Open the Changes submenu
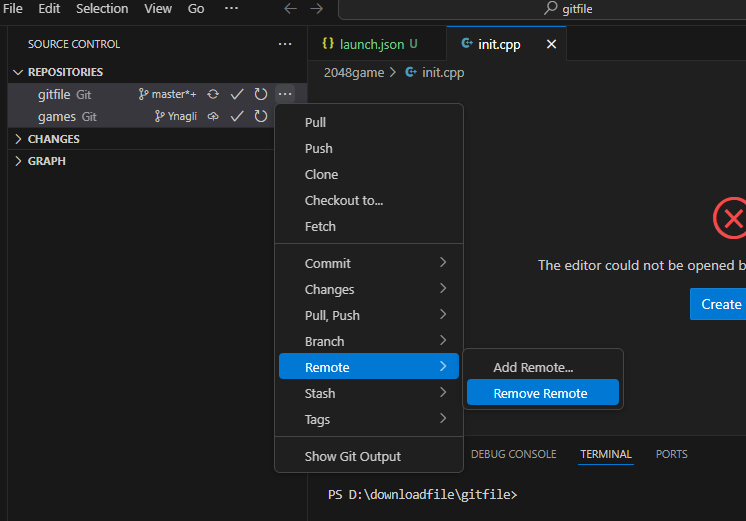746x521 pixels. [369, 289]
